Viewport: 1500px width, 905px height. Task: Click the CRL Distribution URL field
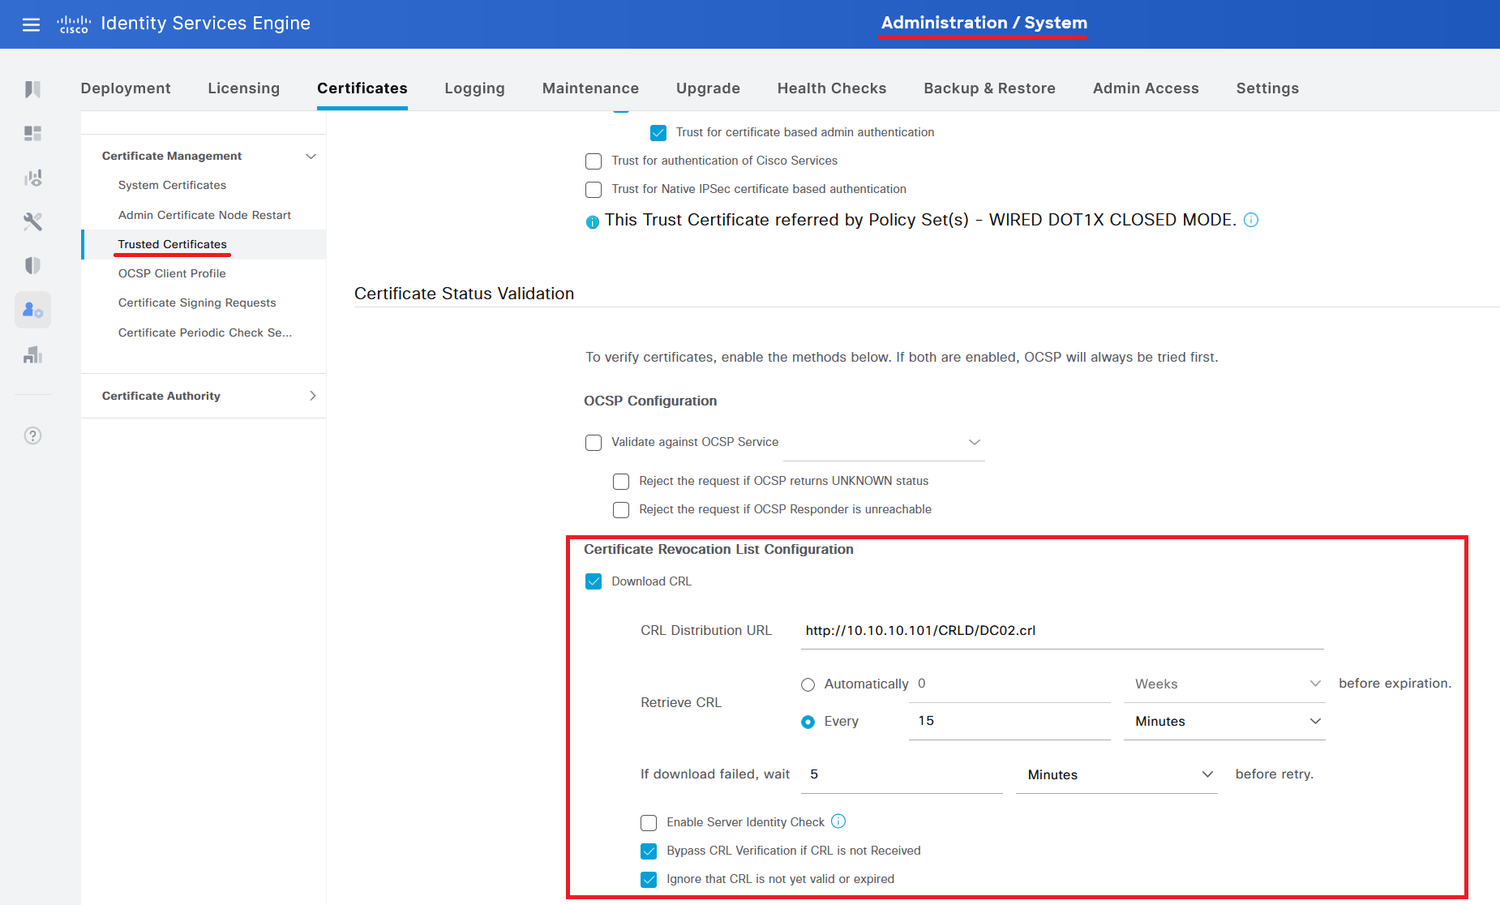coord(1062,631)
